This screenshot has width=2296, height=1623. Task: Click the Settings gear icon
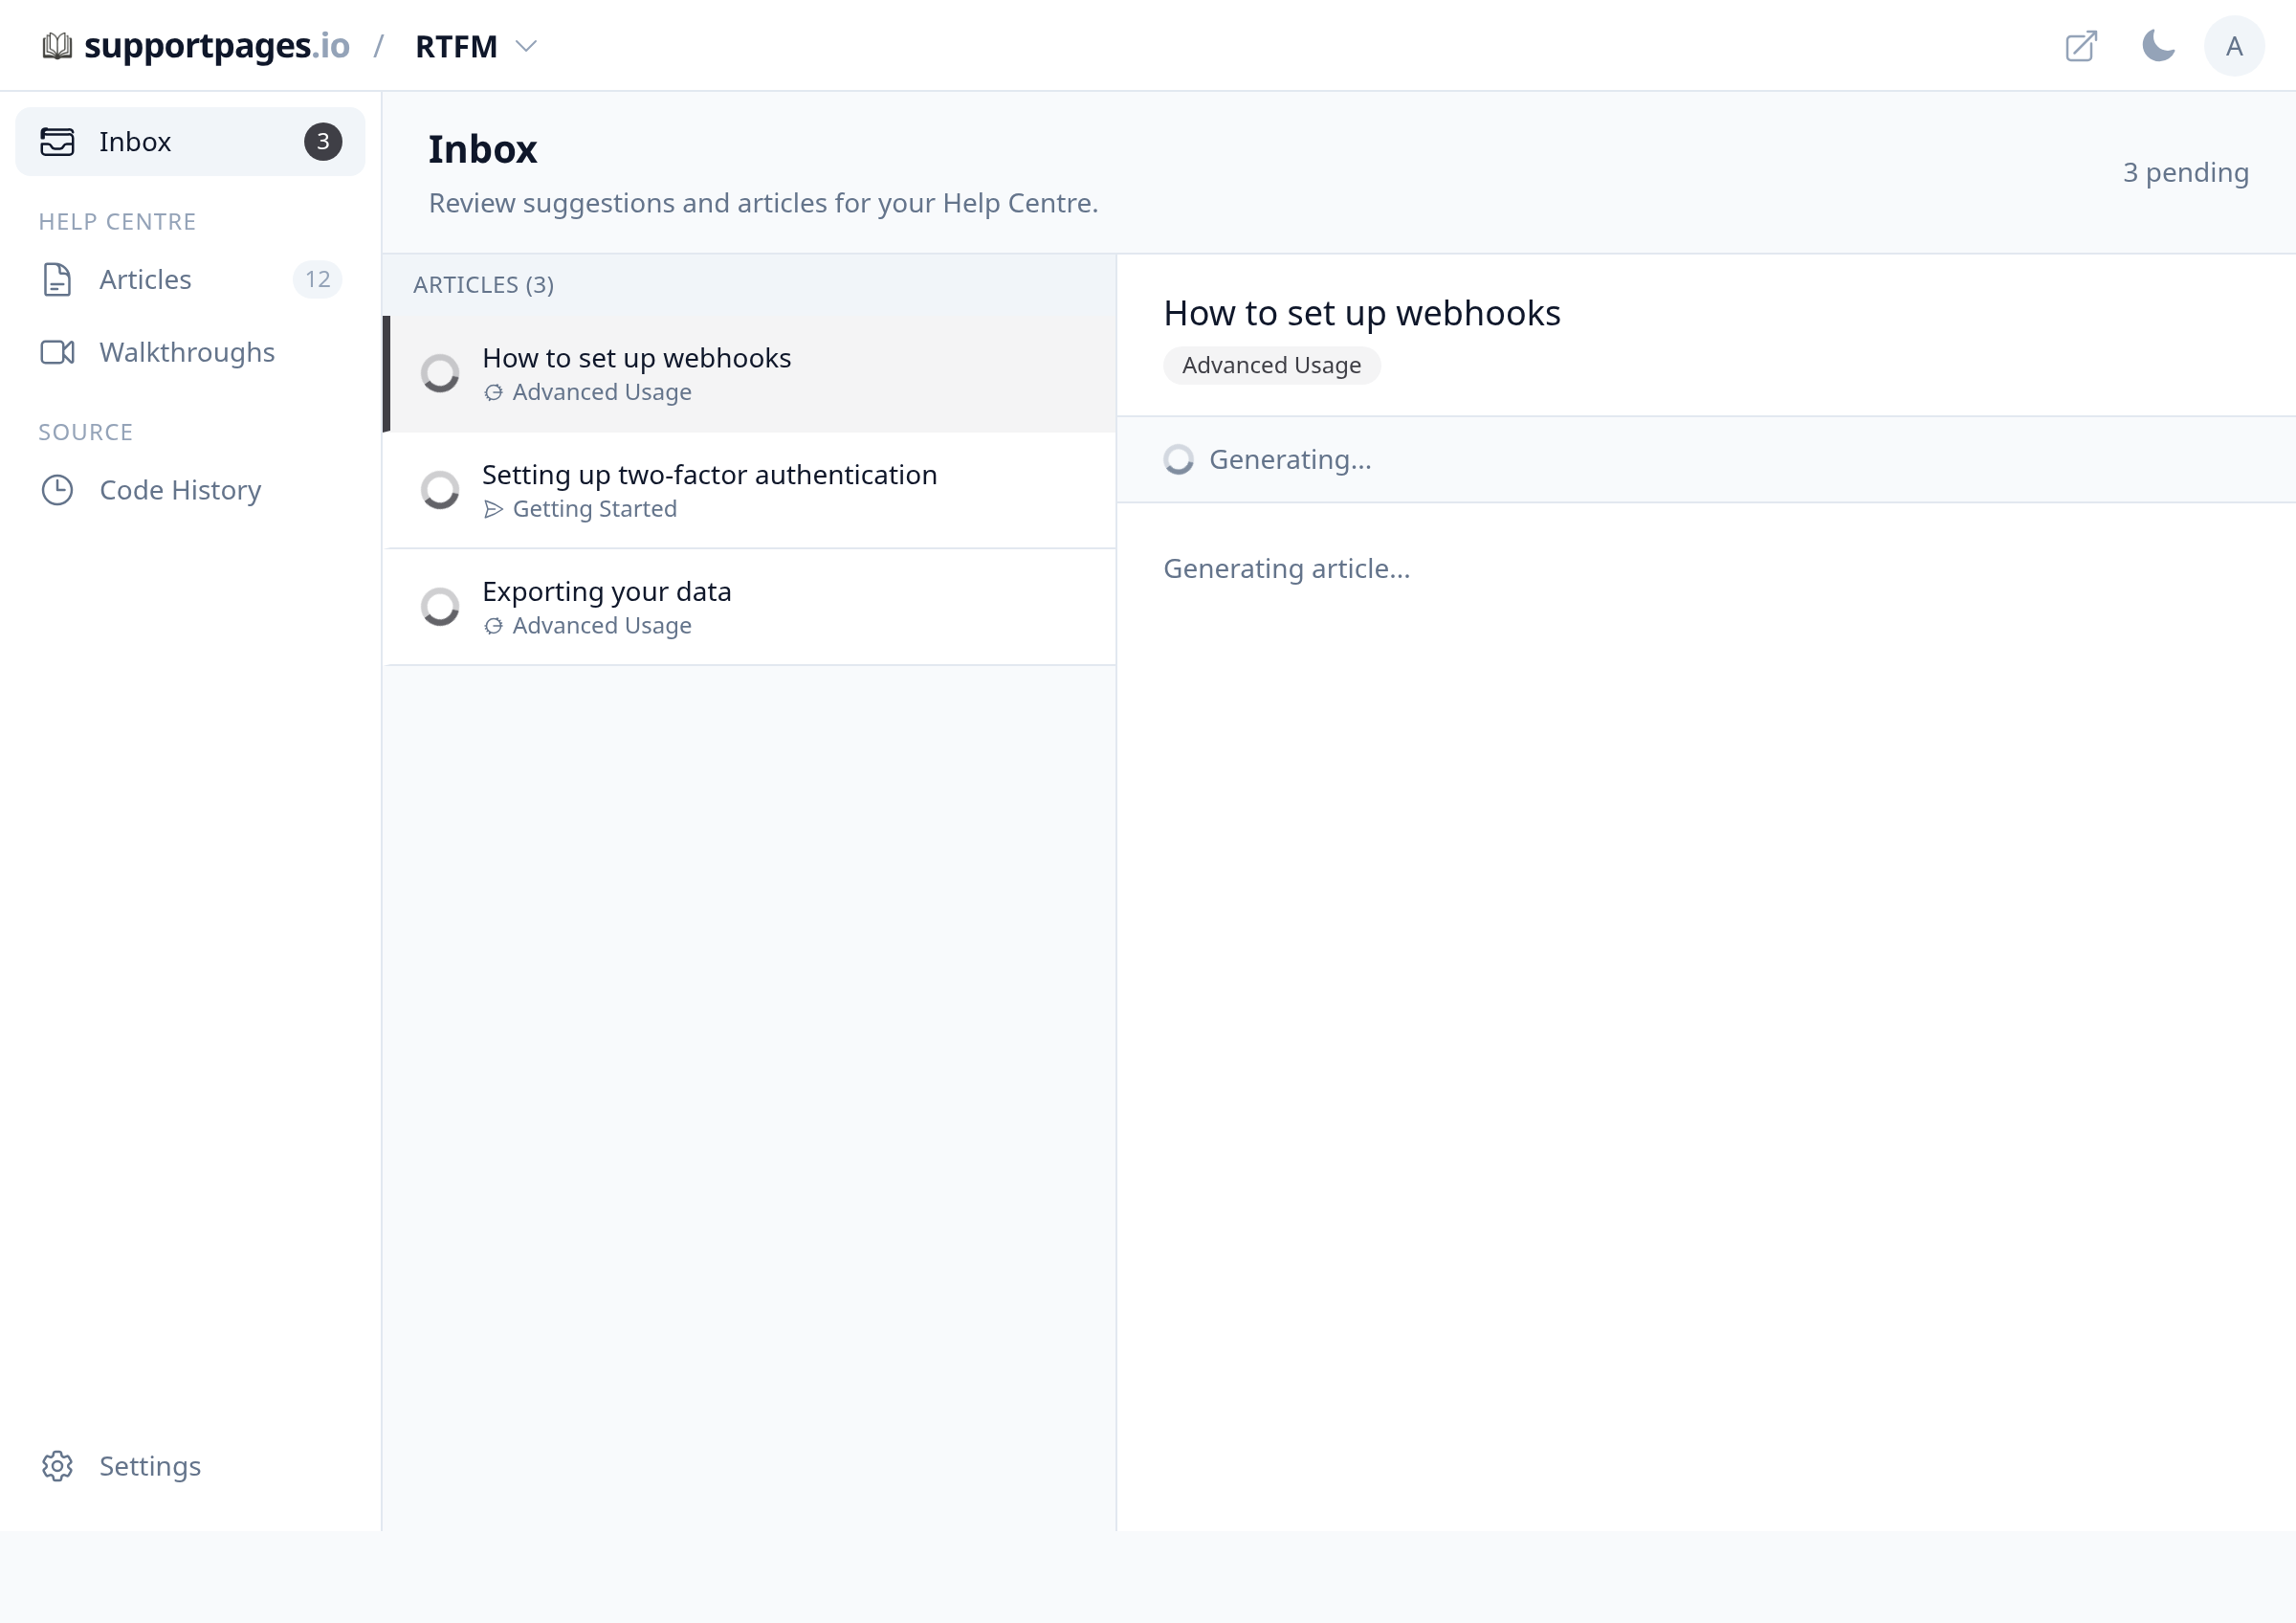coord(57,1466)
